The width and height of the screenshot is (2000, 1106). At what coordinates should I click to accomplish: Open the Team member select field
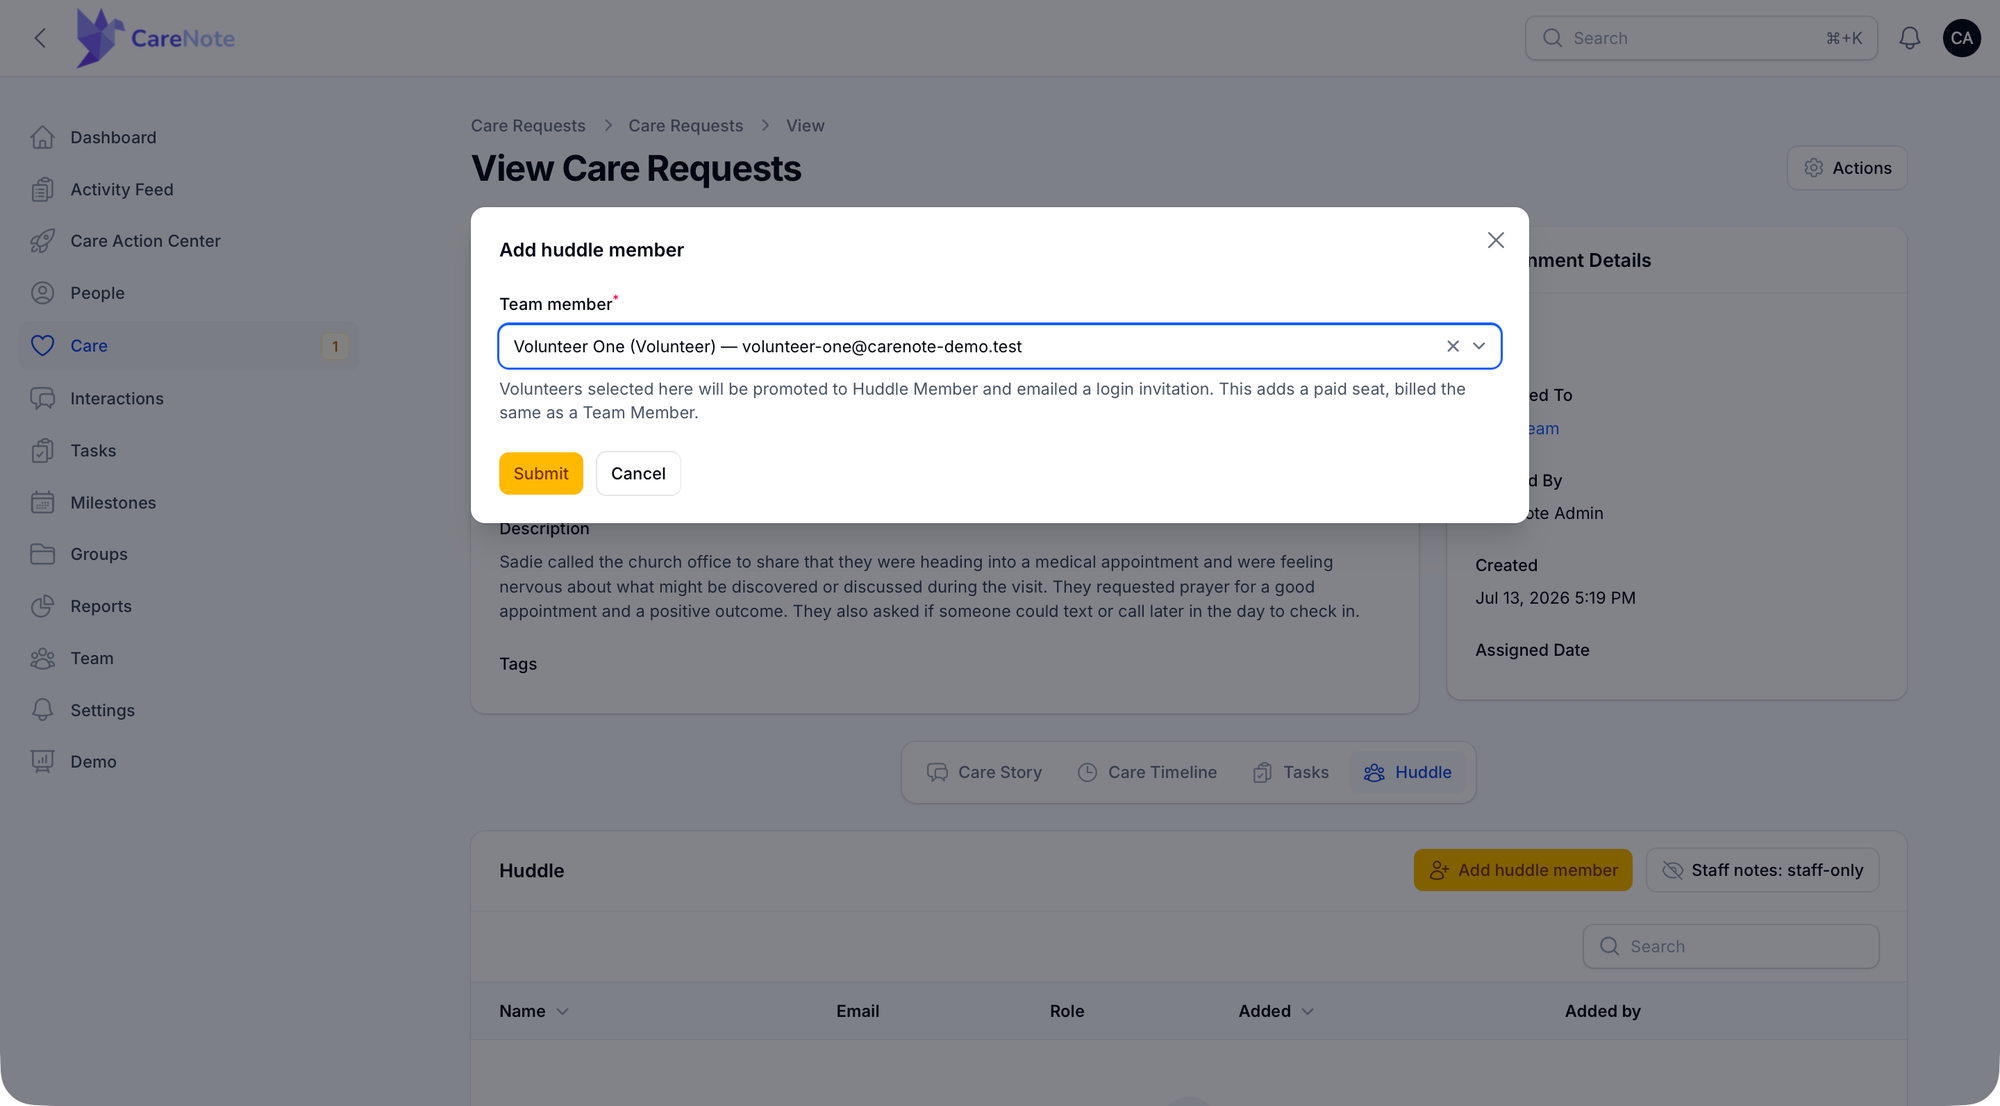coord(1000,346)
